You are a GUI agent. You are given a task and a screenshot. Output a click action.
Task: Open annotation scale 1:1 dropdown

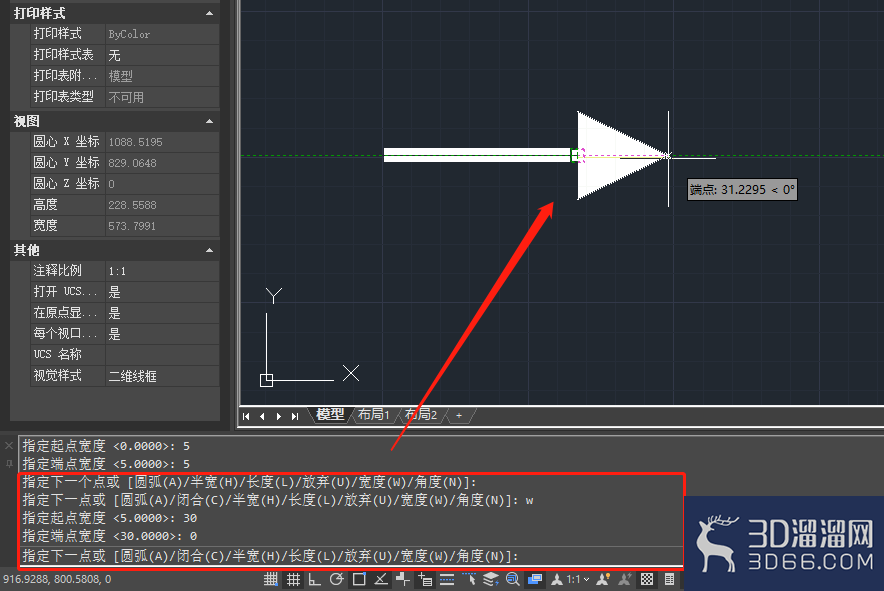coord(578,579)
